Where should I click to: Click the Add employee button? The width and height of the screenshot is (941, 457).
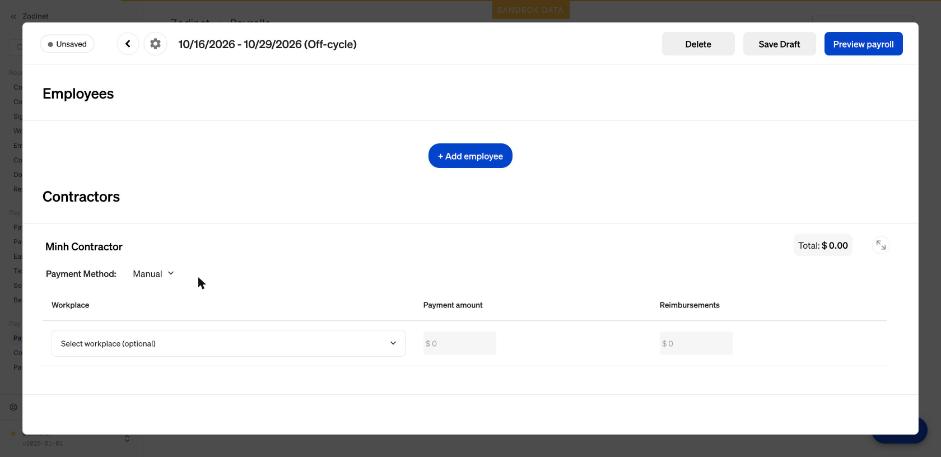click(470, 156)
